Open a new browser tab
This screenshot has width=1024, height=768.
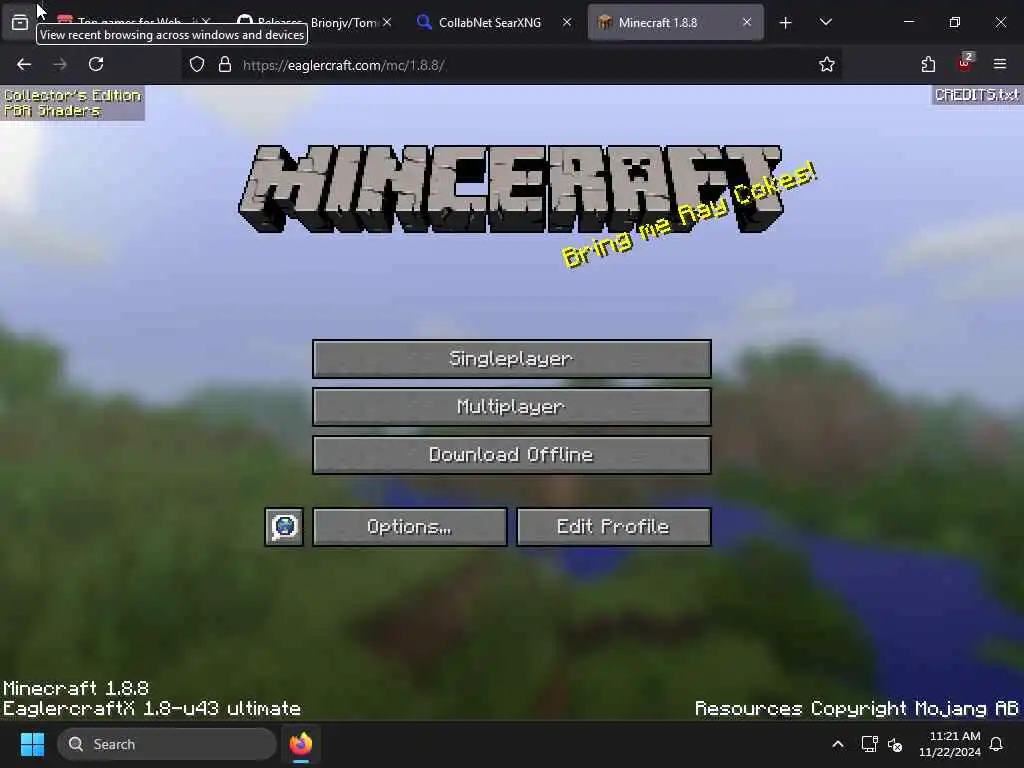[x=786, y=23]
